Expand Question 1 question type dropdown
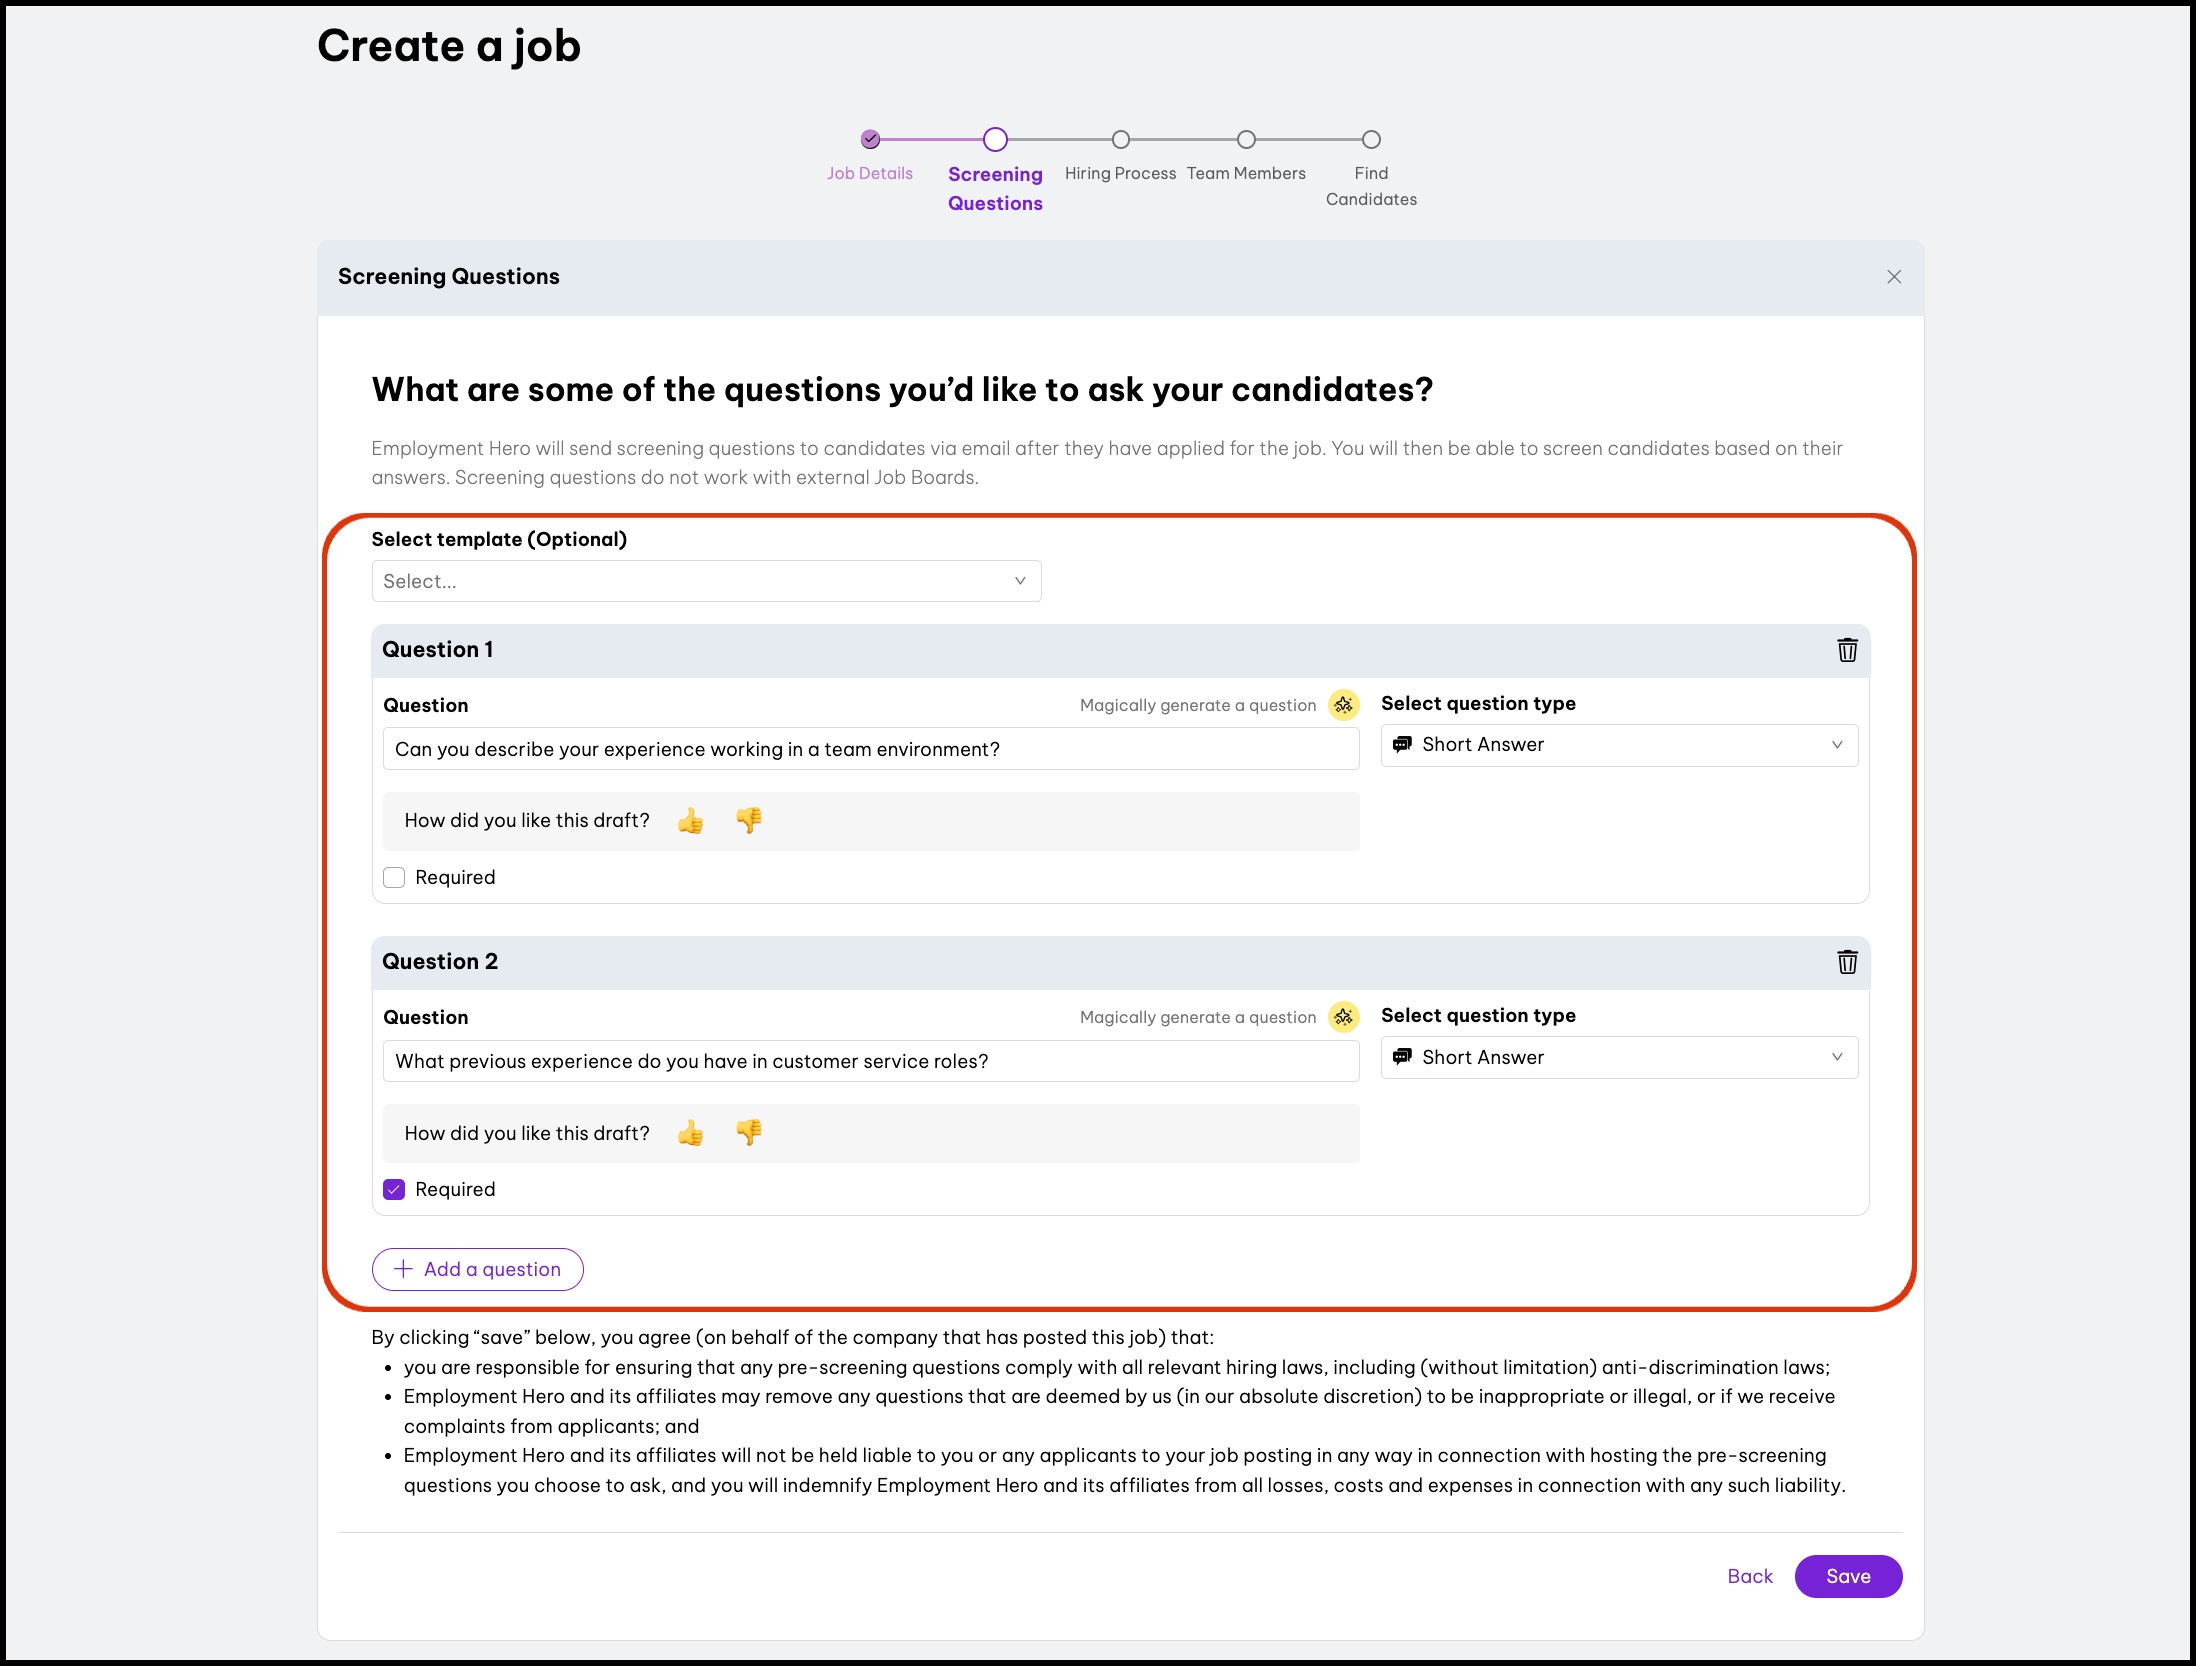 [x=1619, y=745]
